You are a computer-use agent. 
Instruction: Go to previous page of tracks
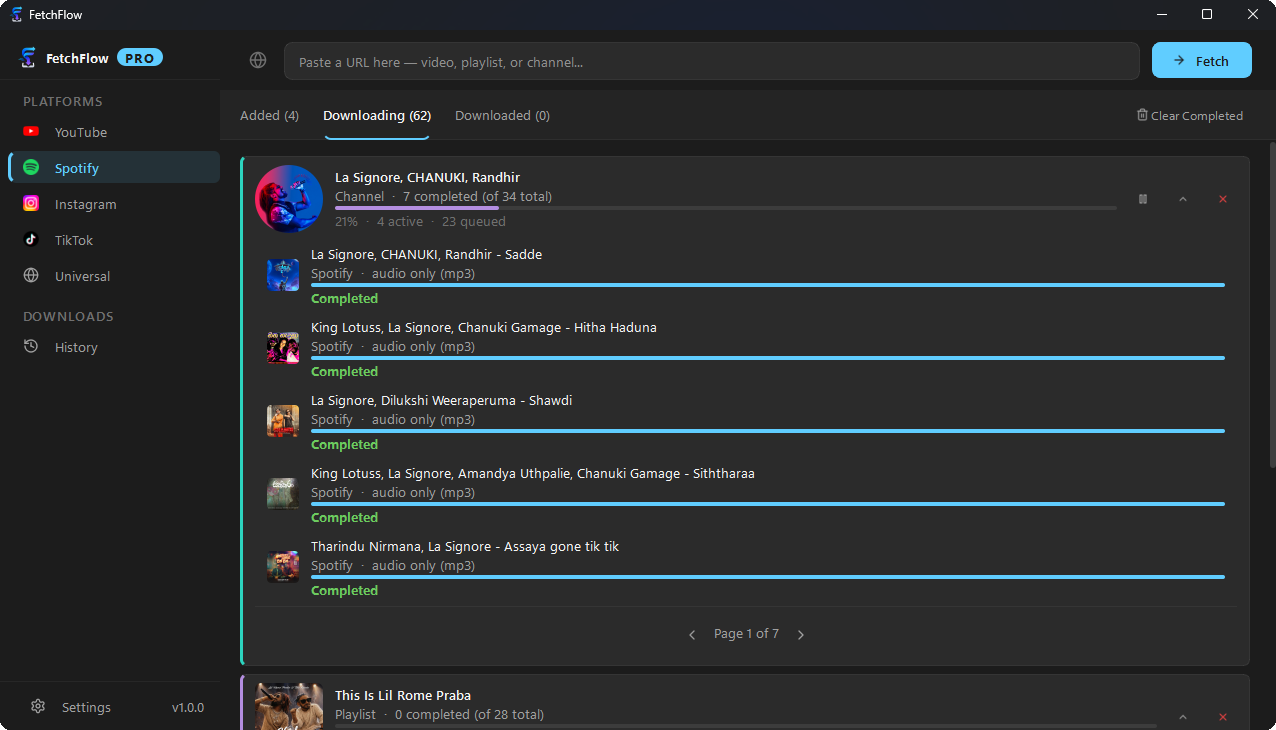[692, 634]
